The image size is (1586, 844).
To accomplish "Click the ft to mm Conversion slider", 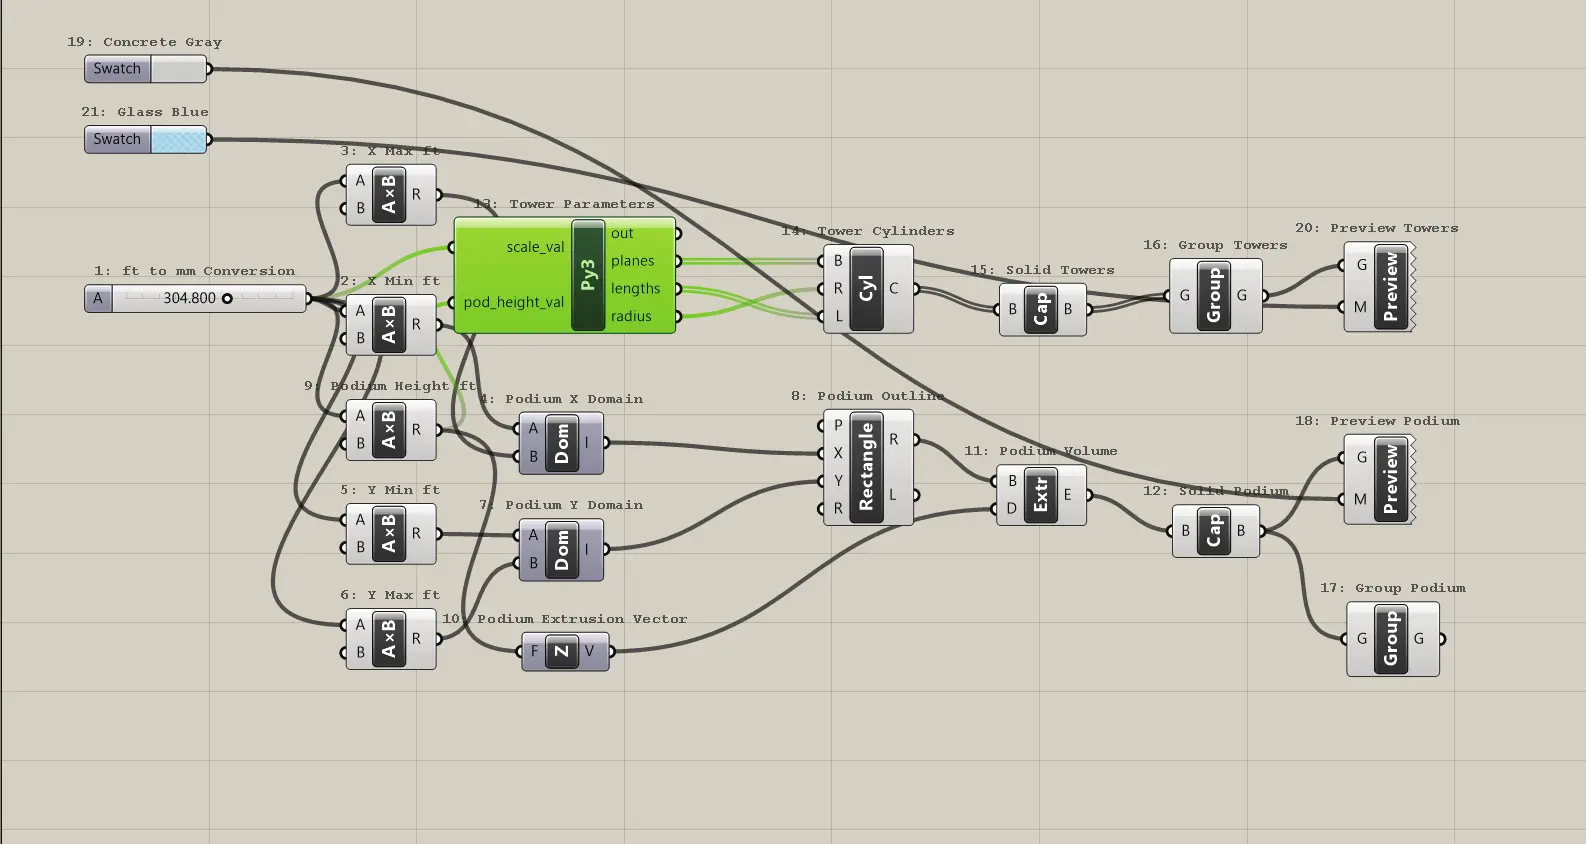I will 195,298.
